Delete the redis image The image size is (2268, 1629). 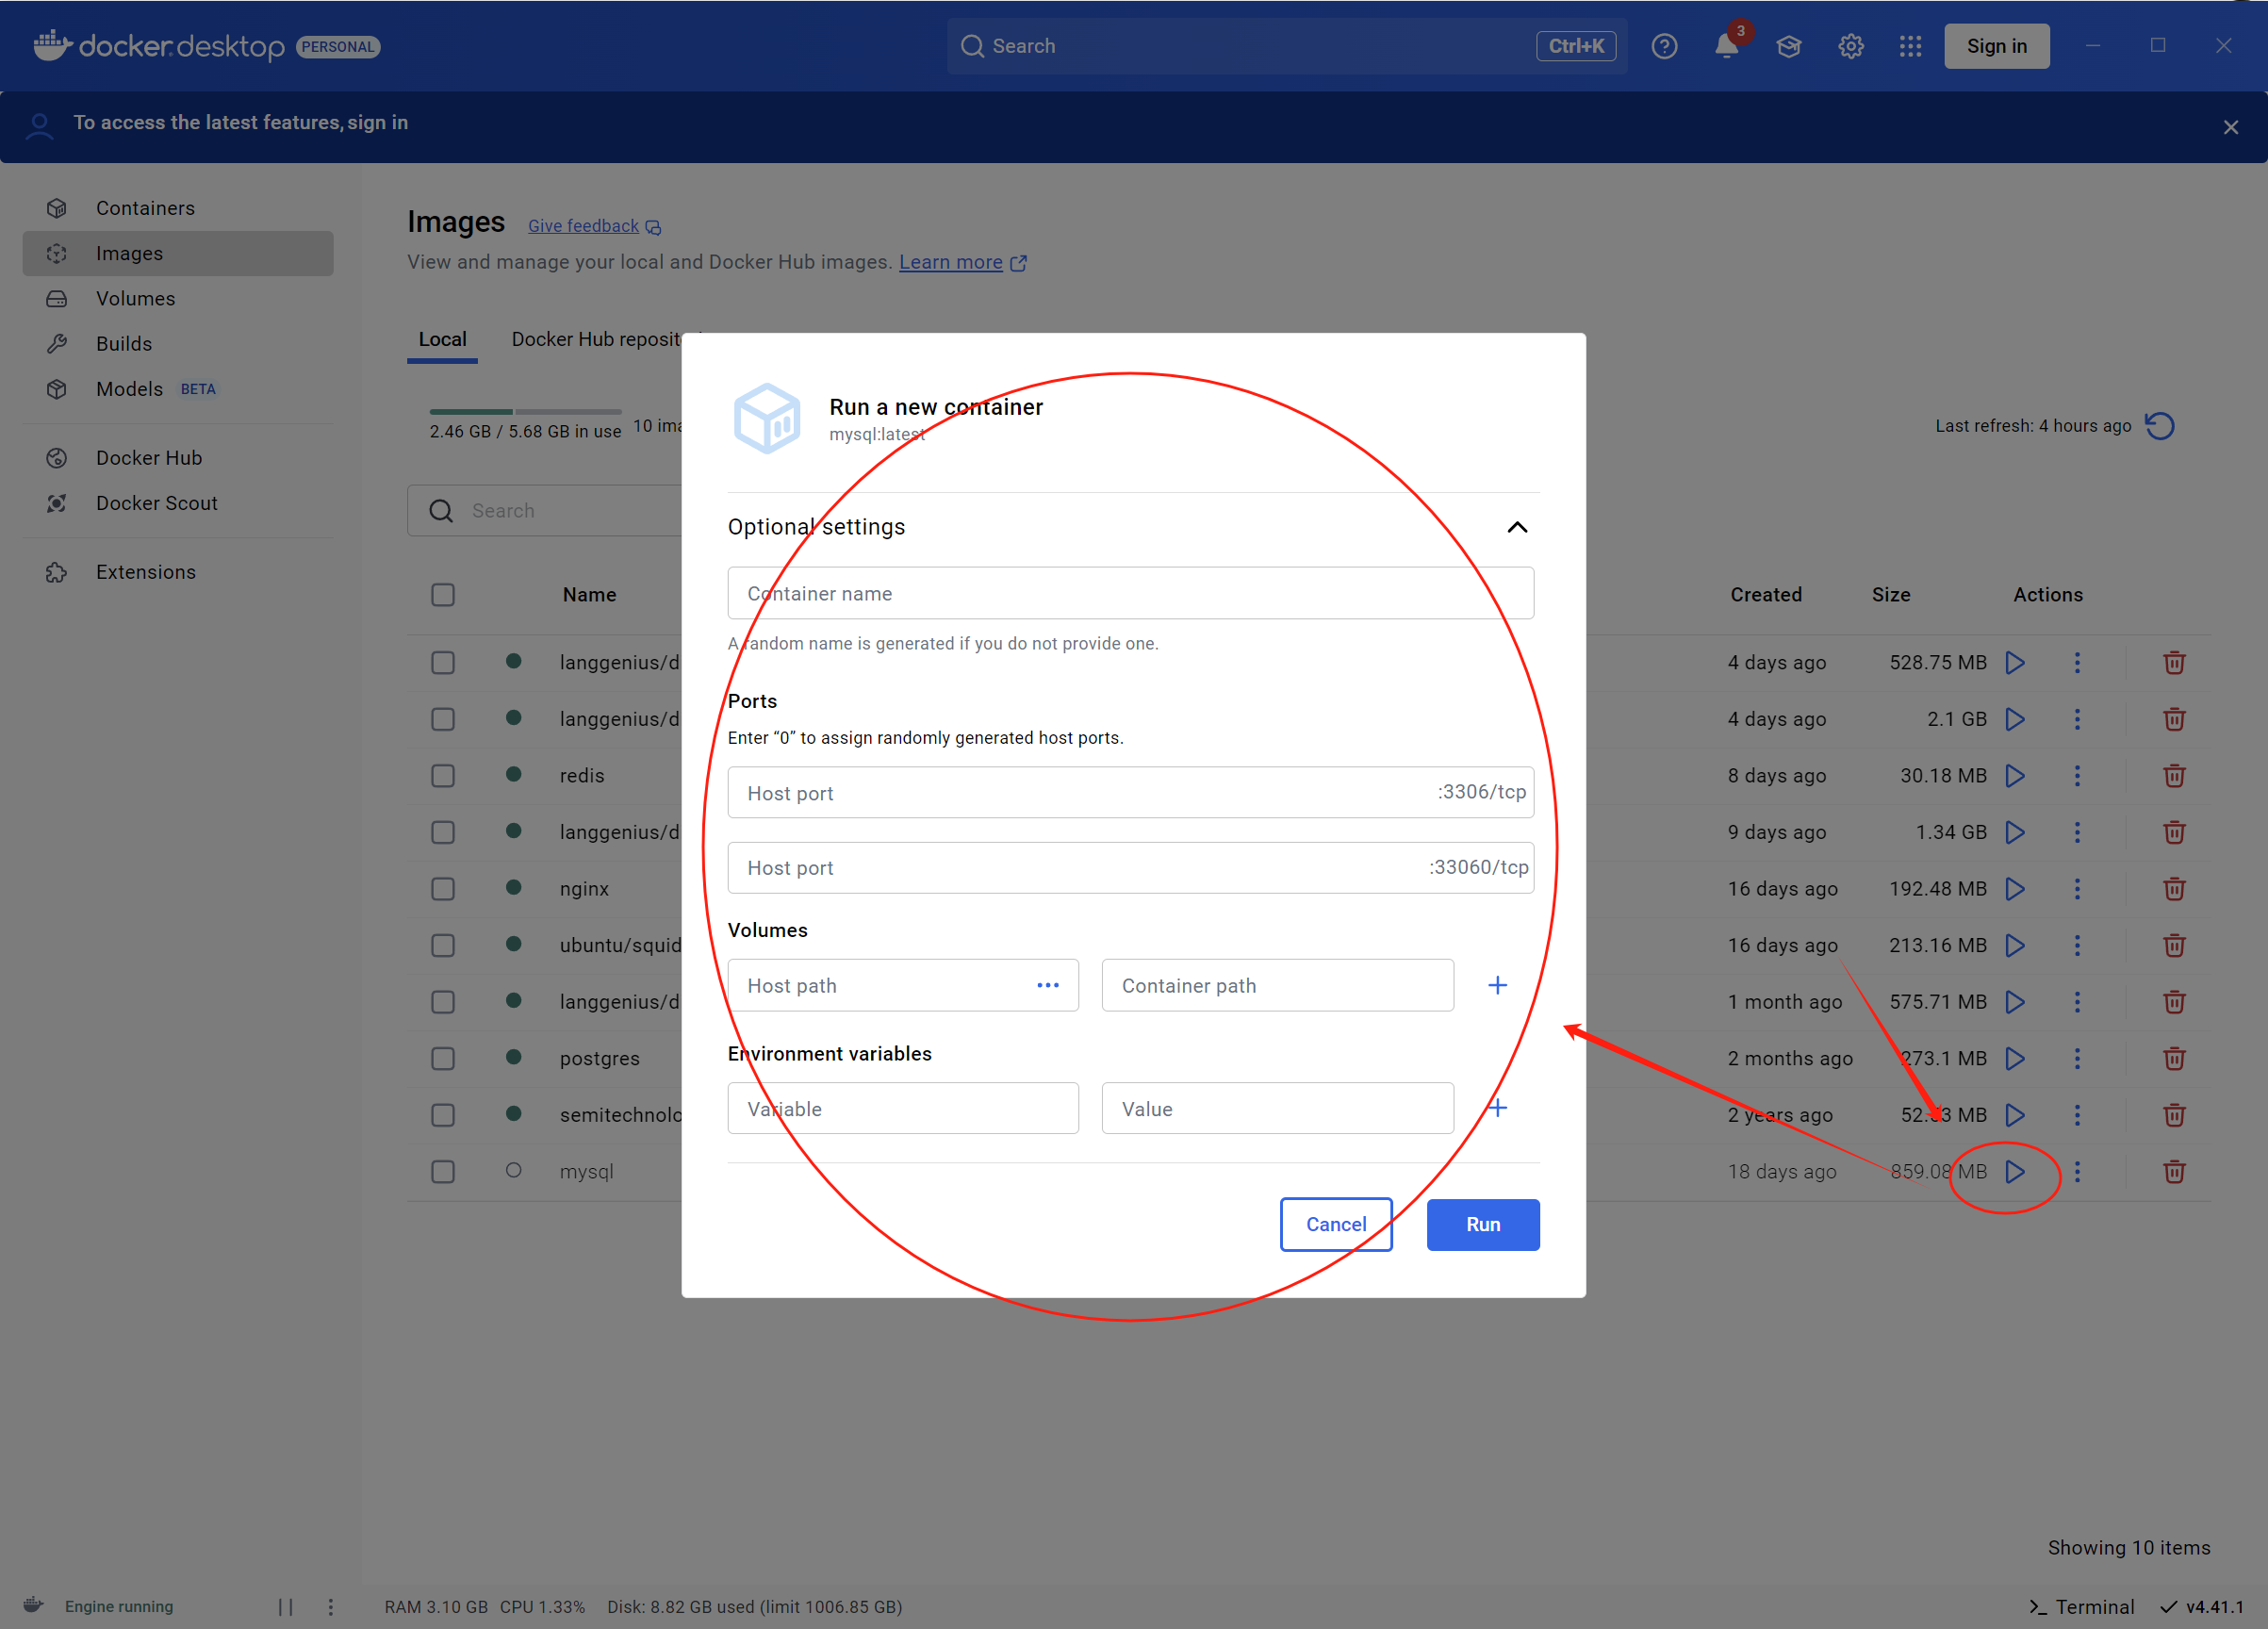[2173, 776]
